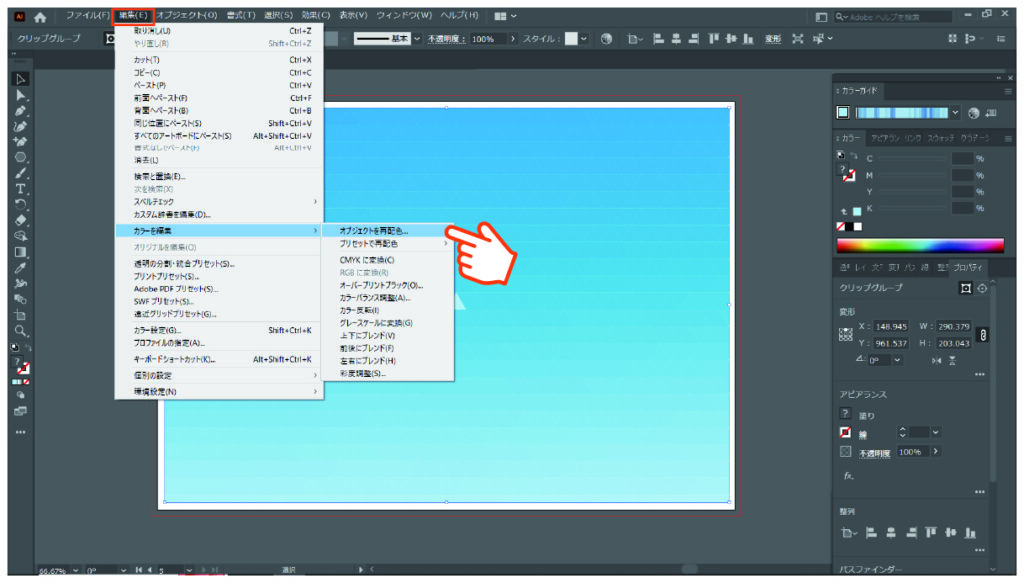Toggle flip vertically in the 変形 section
1024x583 pixels.
tap(952, 360)
